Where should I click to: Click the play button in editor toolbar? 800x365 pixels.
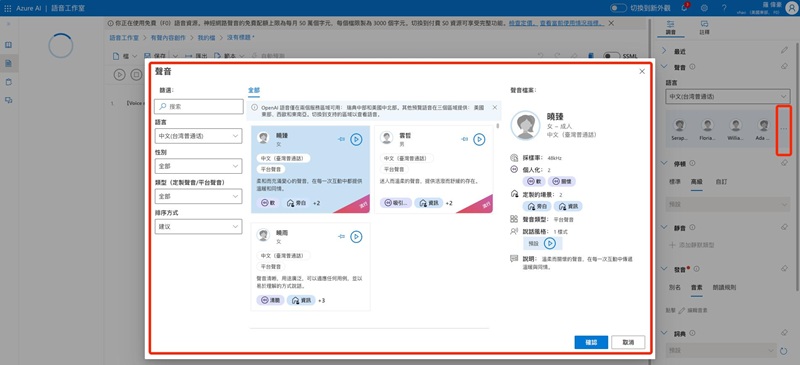point(119,75)
